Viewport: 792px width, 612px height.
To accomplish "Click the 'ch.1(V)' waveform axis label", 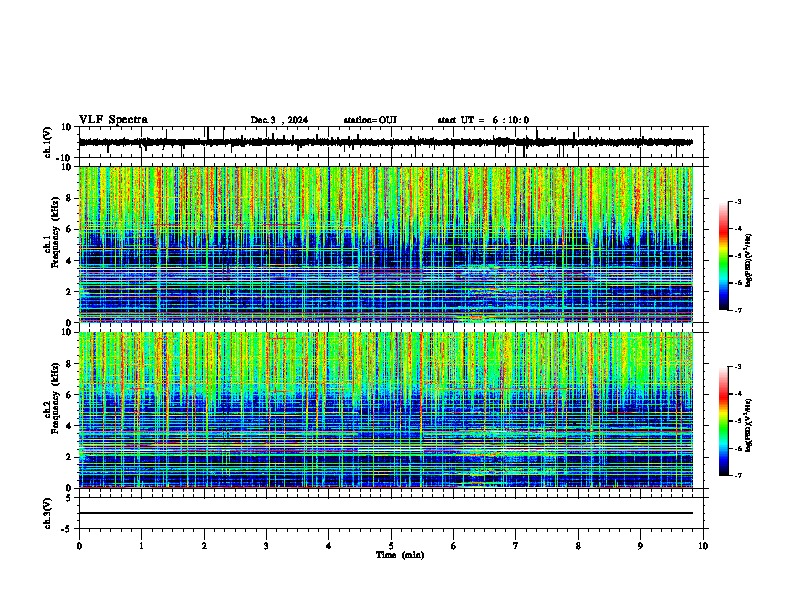I will [48, 142].
